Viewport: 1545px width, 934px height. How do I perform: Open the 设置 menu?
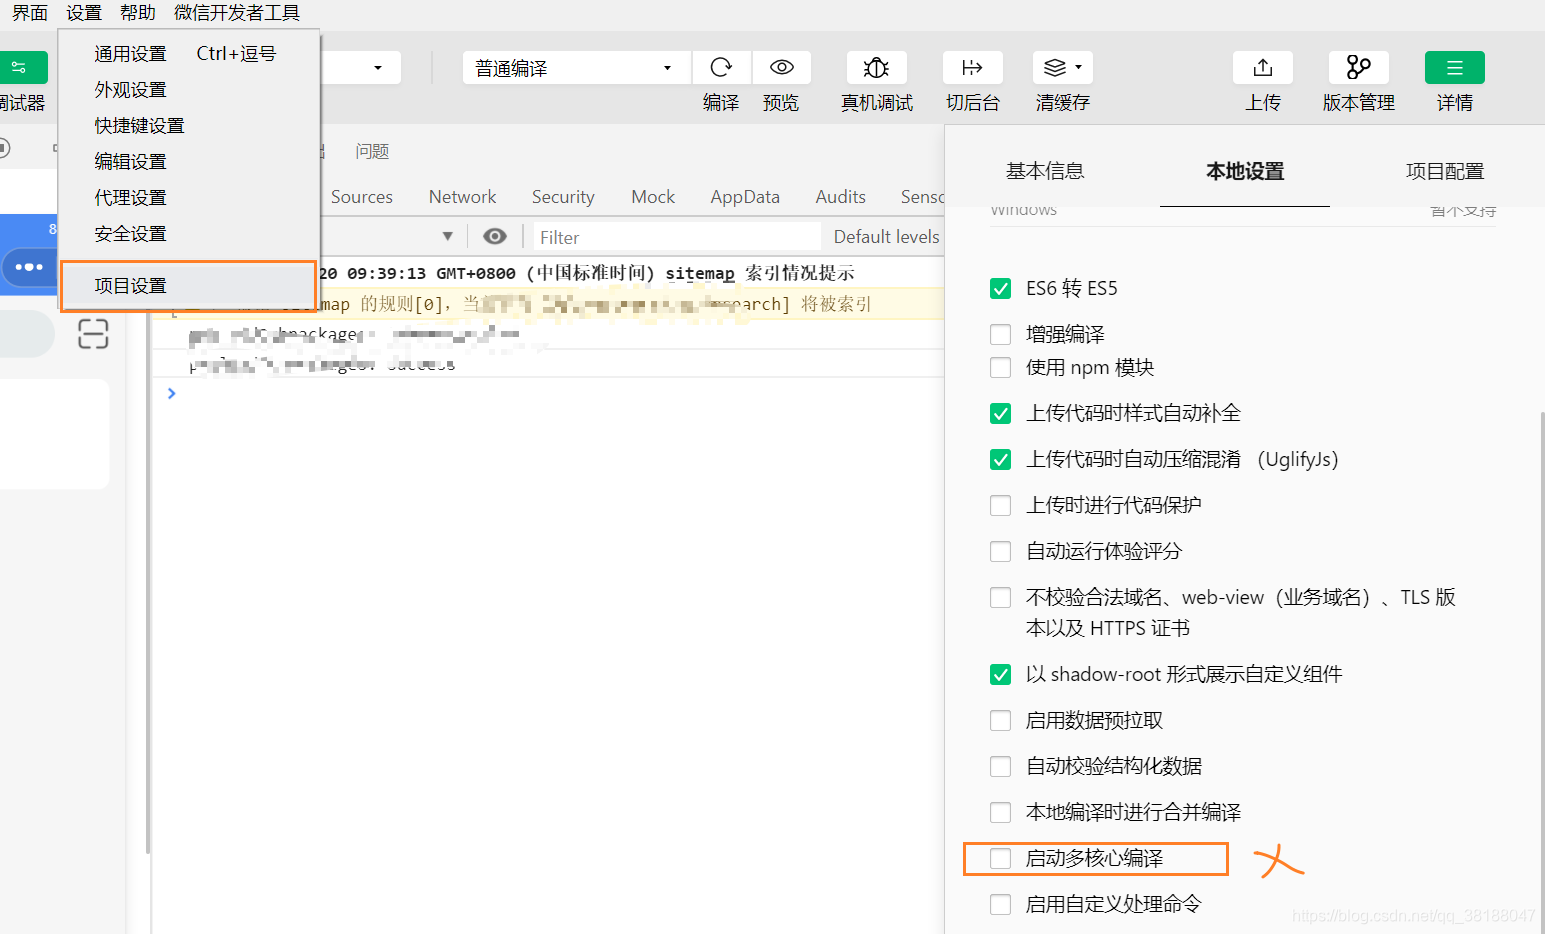pyautogui.click(x=84, y=13)
